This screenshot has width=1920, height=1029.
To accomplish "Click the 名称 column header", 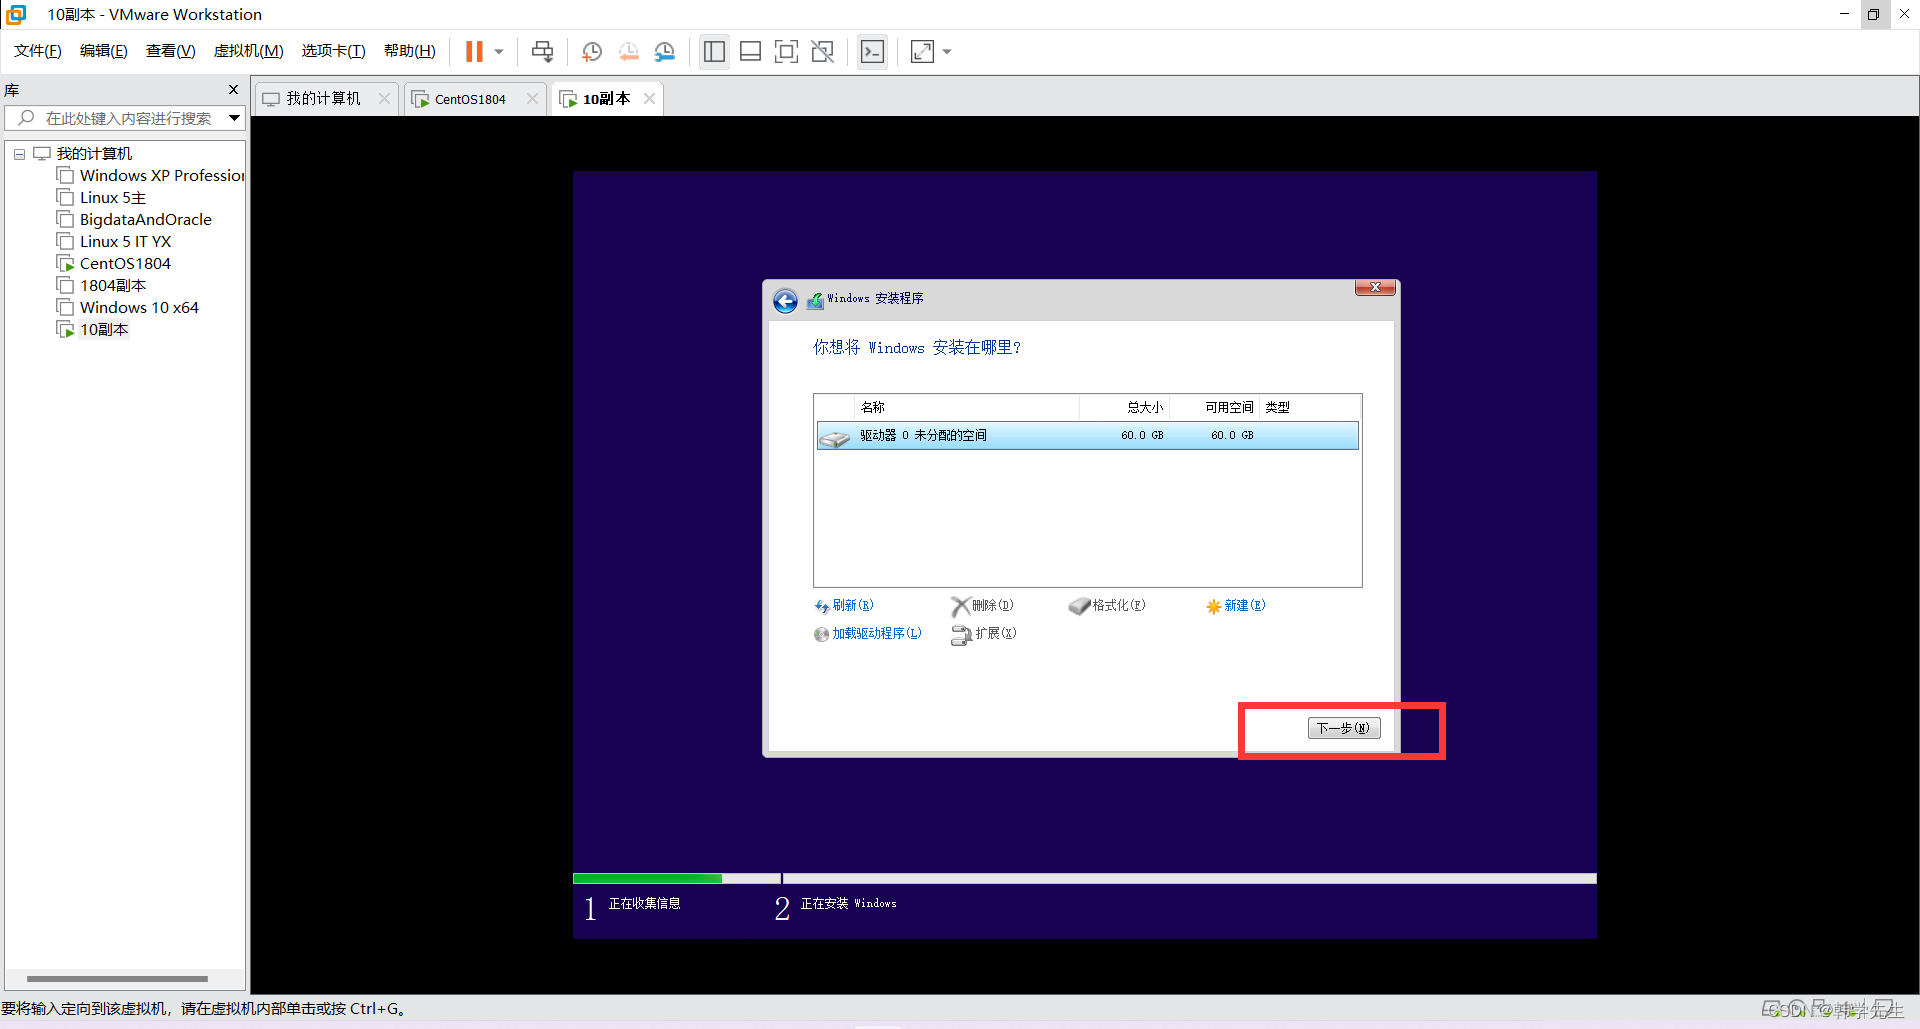I will (x=968, y=407).
